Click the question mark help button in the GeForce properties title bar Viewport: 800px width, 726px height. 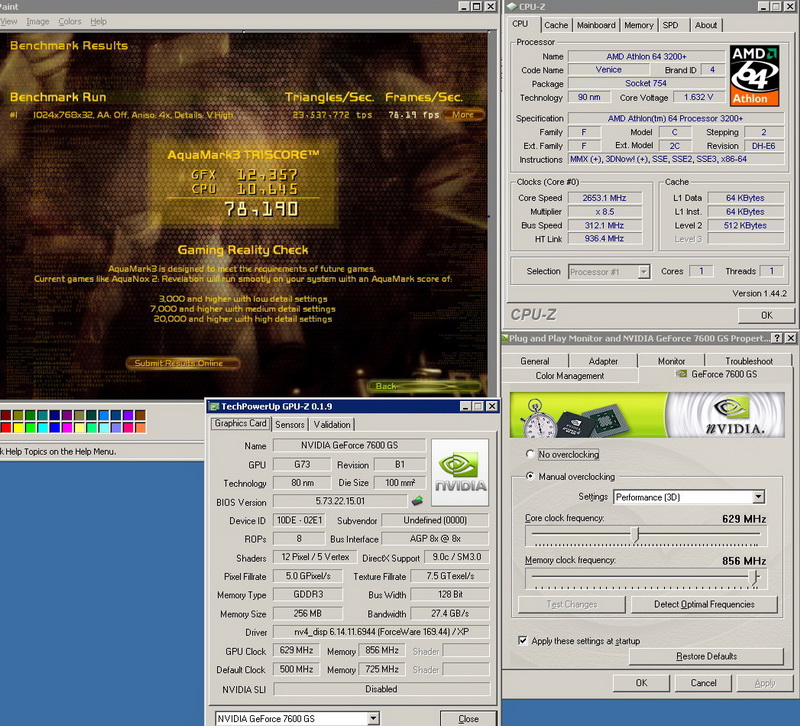point(777,338)
